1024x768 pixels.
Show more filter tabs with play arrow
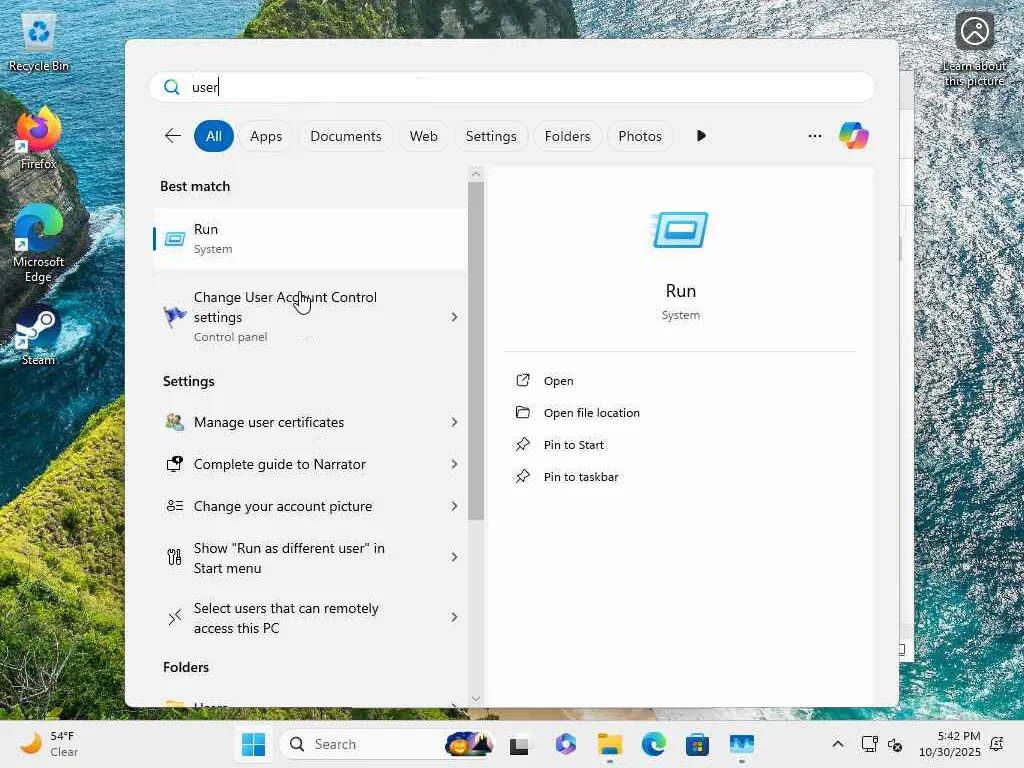coord(701,136)
